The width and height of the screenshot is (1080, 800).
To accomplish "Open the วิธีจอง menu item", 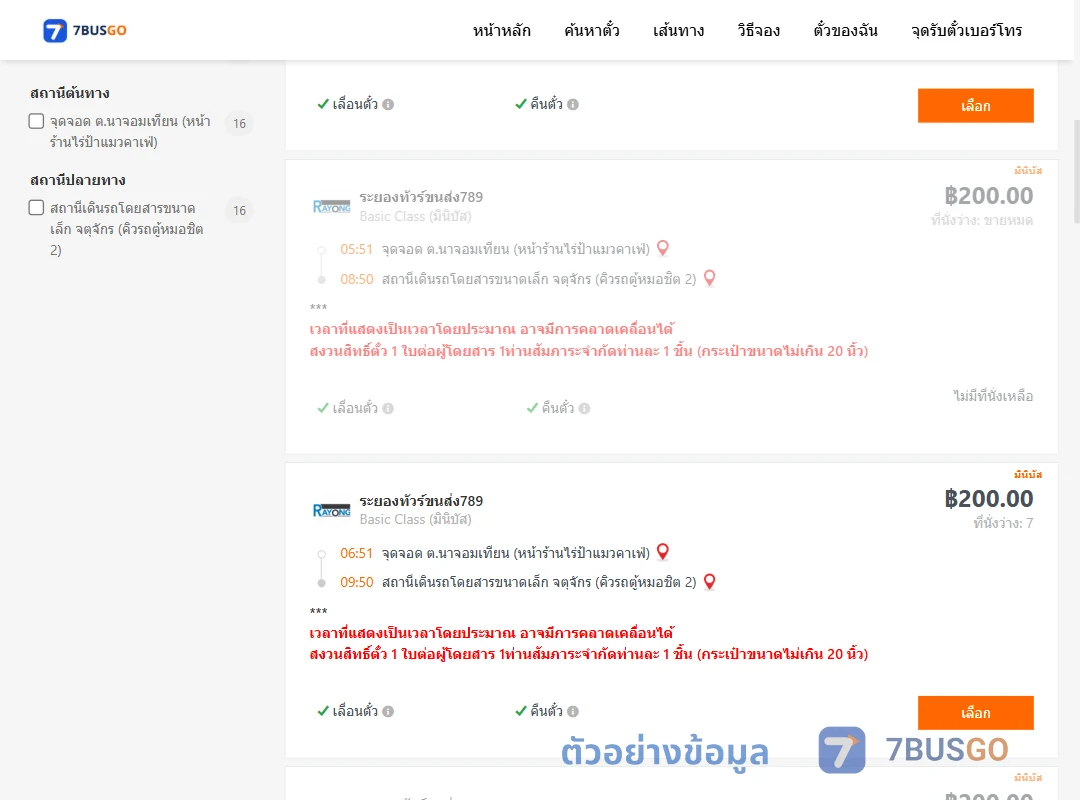I will click(x=758, y=30).
